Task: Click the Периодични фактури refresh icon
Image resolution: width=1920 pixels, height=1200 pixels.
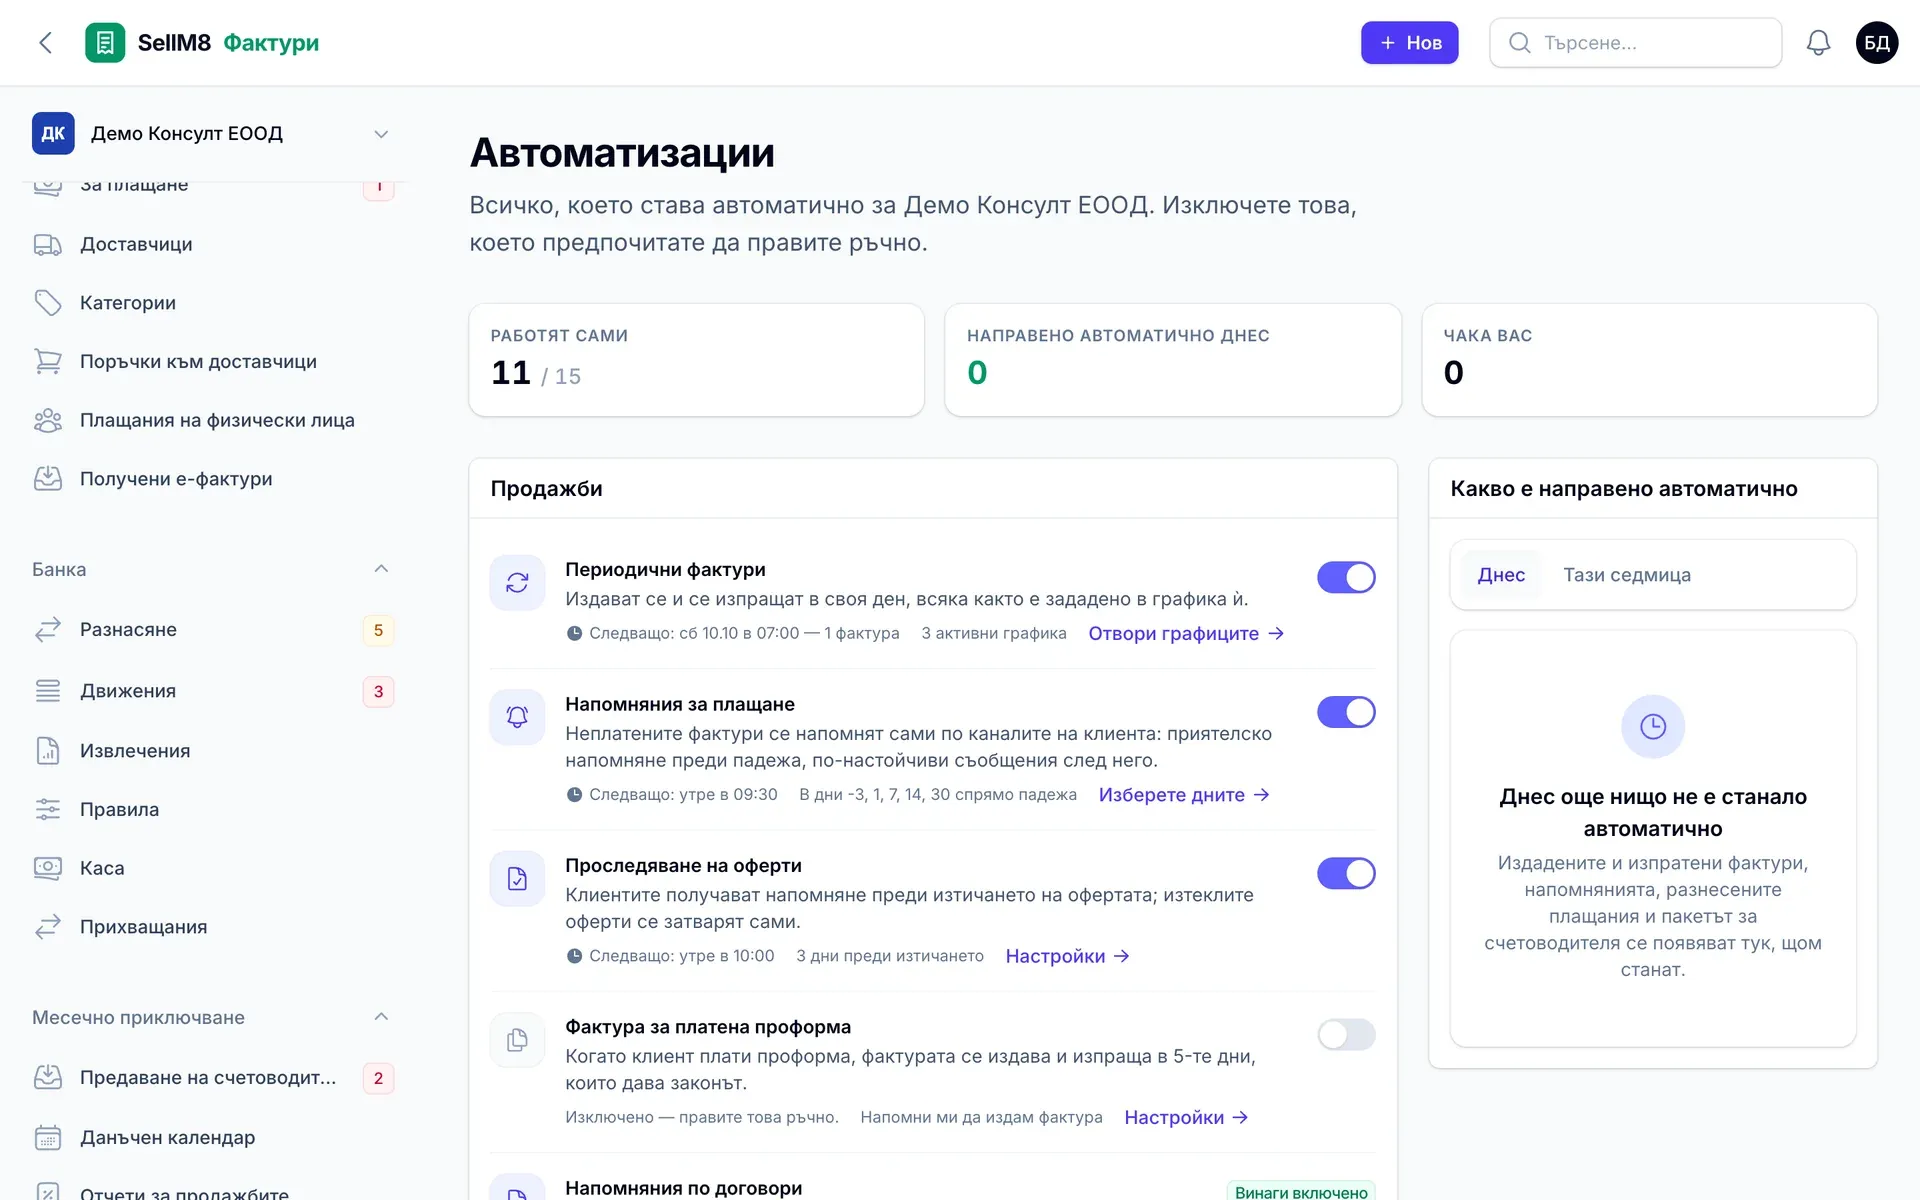Action: [x=517, y=583]
